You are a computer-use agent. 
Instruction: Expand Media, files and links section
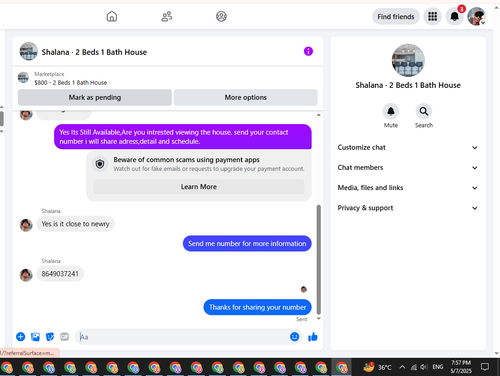pyautogui.click(x=408, y=188)
